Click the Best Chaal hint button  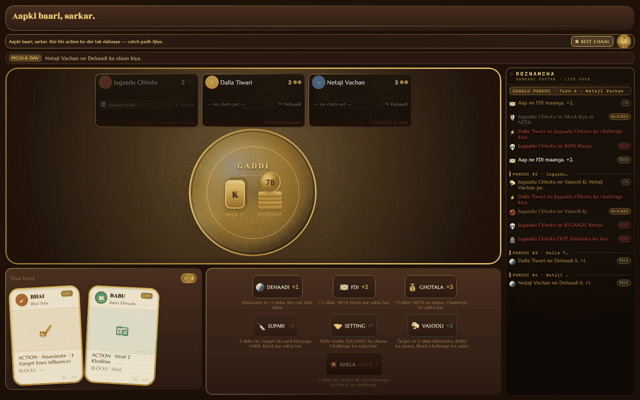click(592, 41)
